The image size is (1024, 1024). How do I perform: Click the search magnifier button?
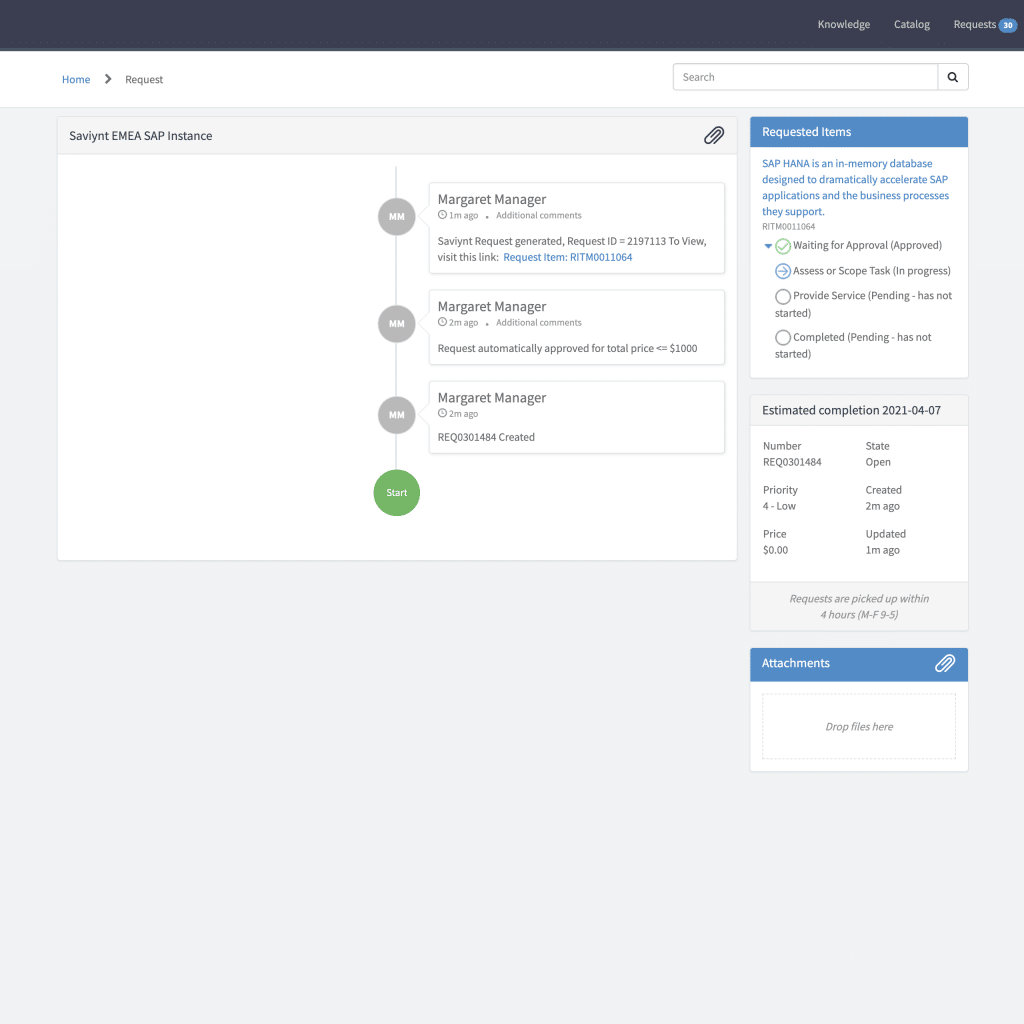tap(952, 77)
